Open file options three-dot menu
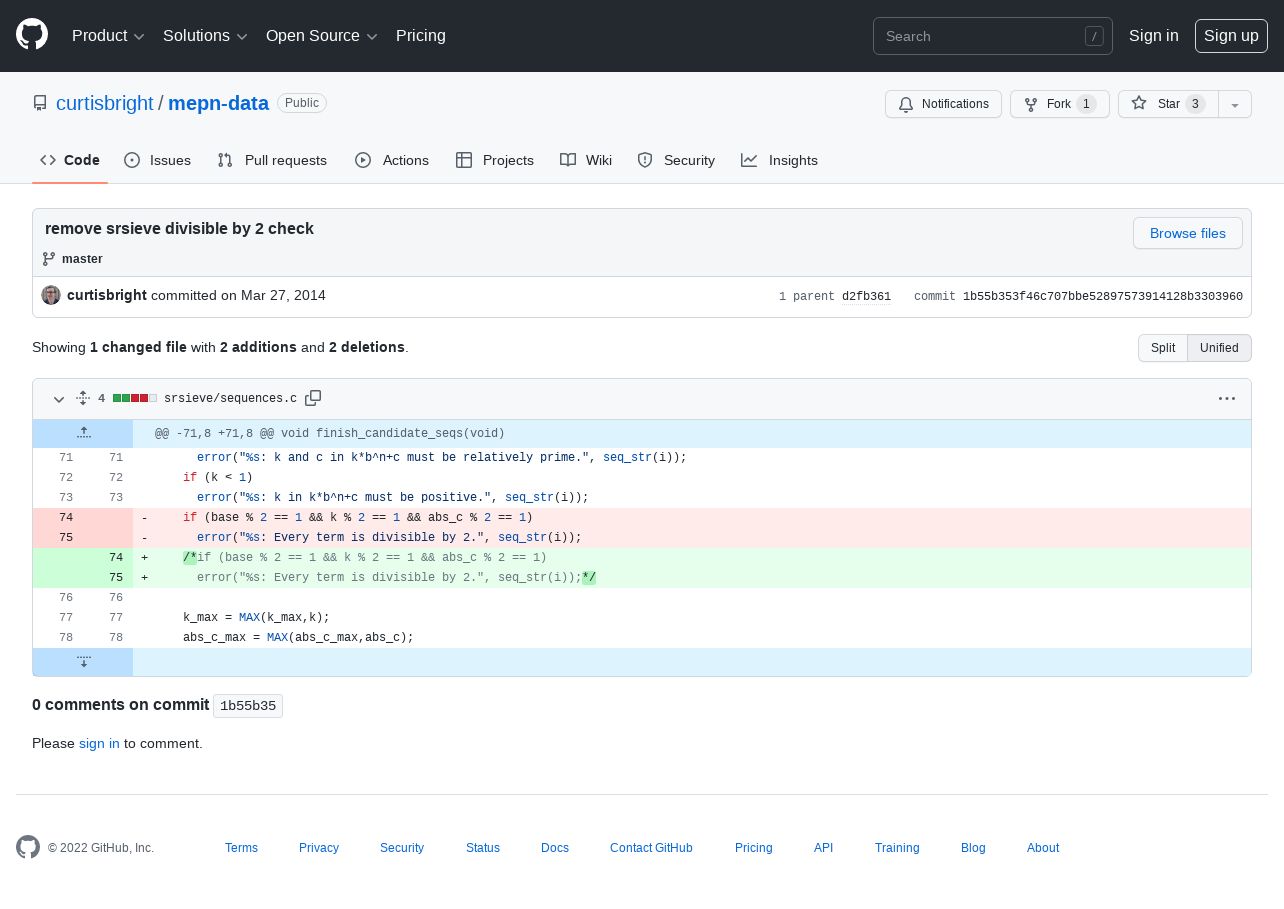Screen dimensions: 1284x909 coord(1227,398)
